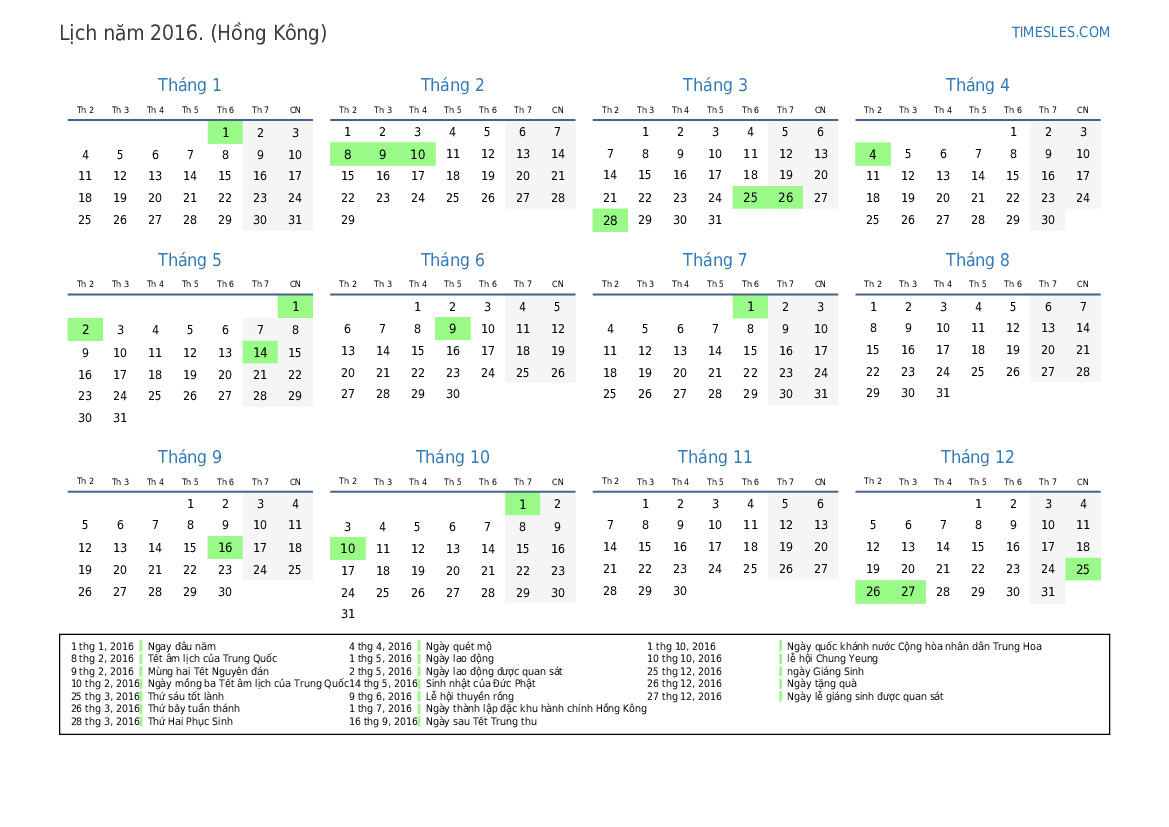The width and height of the screenshot is (1169, 827).
Task: Click legend entry 'ngày Giáng Sinh'
Action: click(825, 671)
